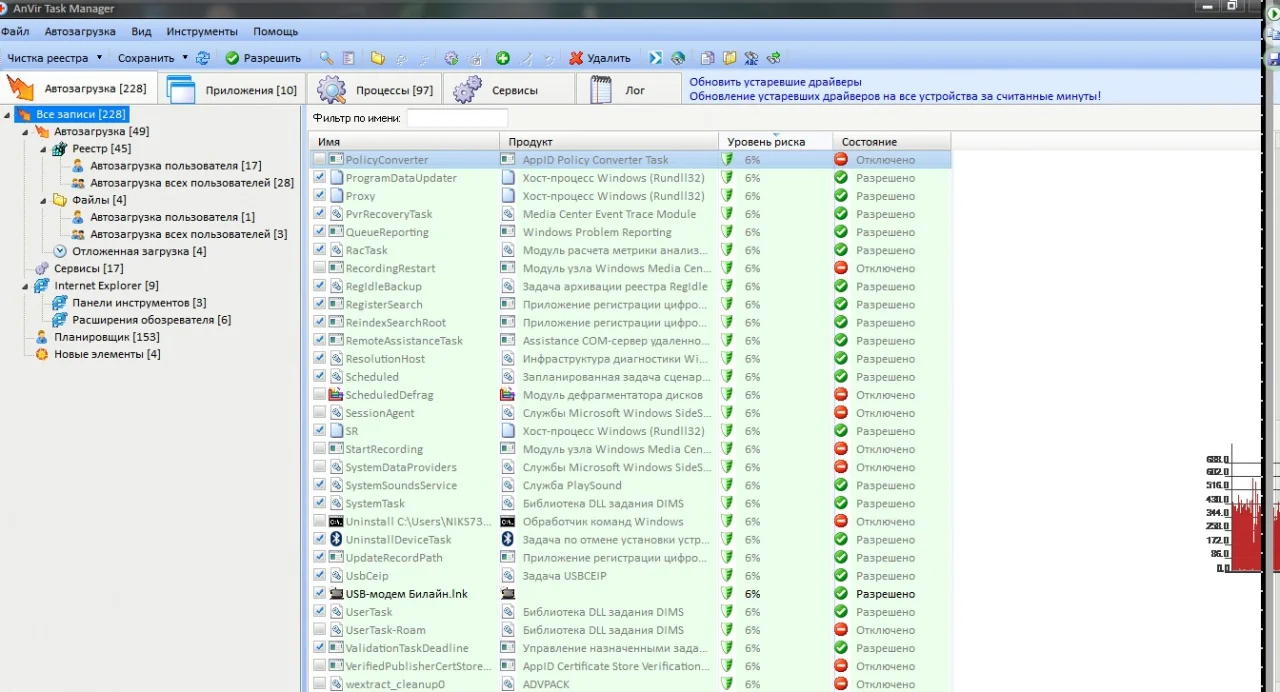Click the green plus add-entry icon
This screenshot has height=692, width=1280.
[503, 58]
